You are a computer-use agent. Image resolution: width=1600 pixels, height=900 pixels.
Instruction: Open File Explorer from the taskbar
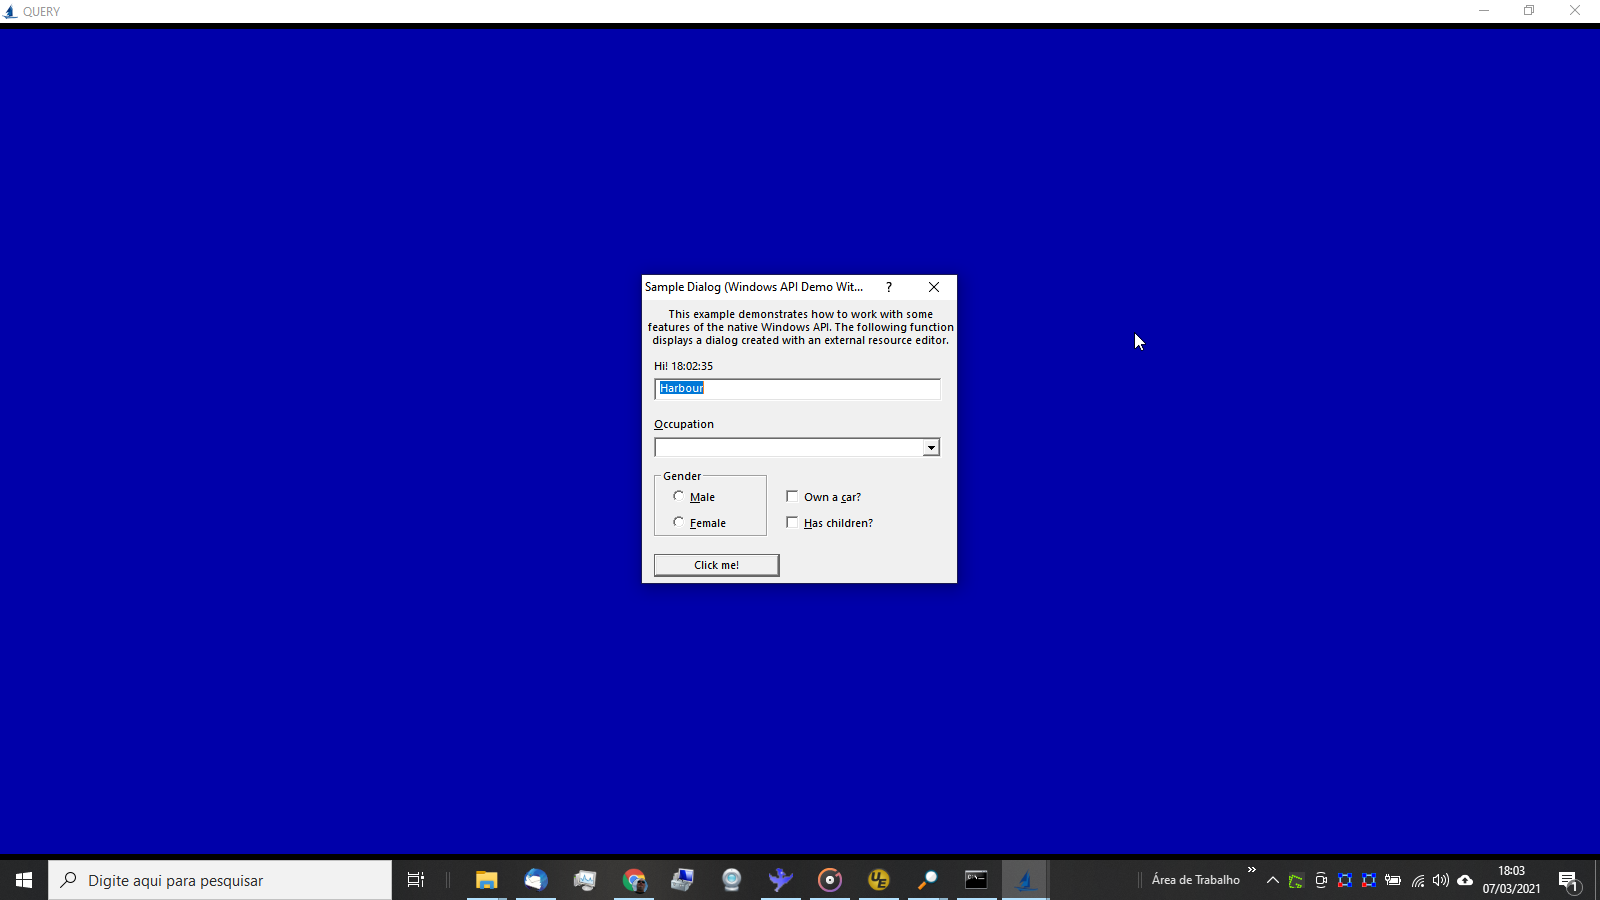(x=486, y=880)
